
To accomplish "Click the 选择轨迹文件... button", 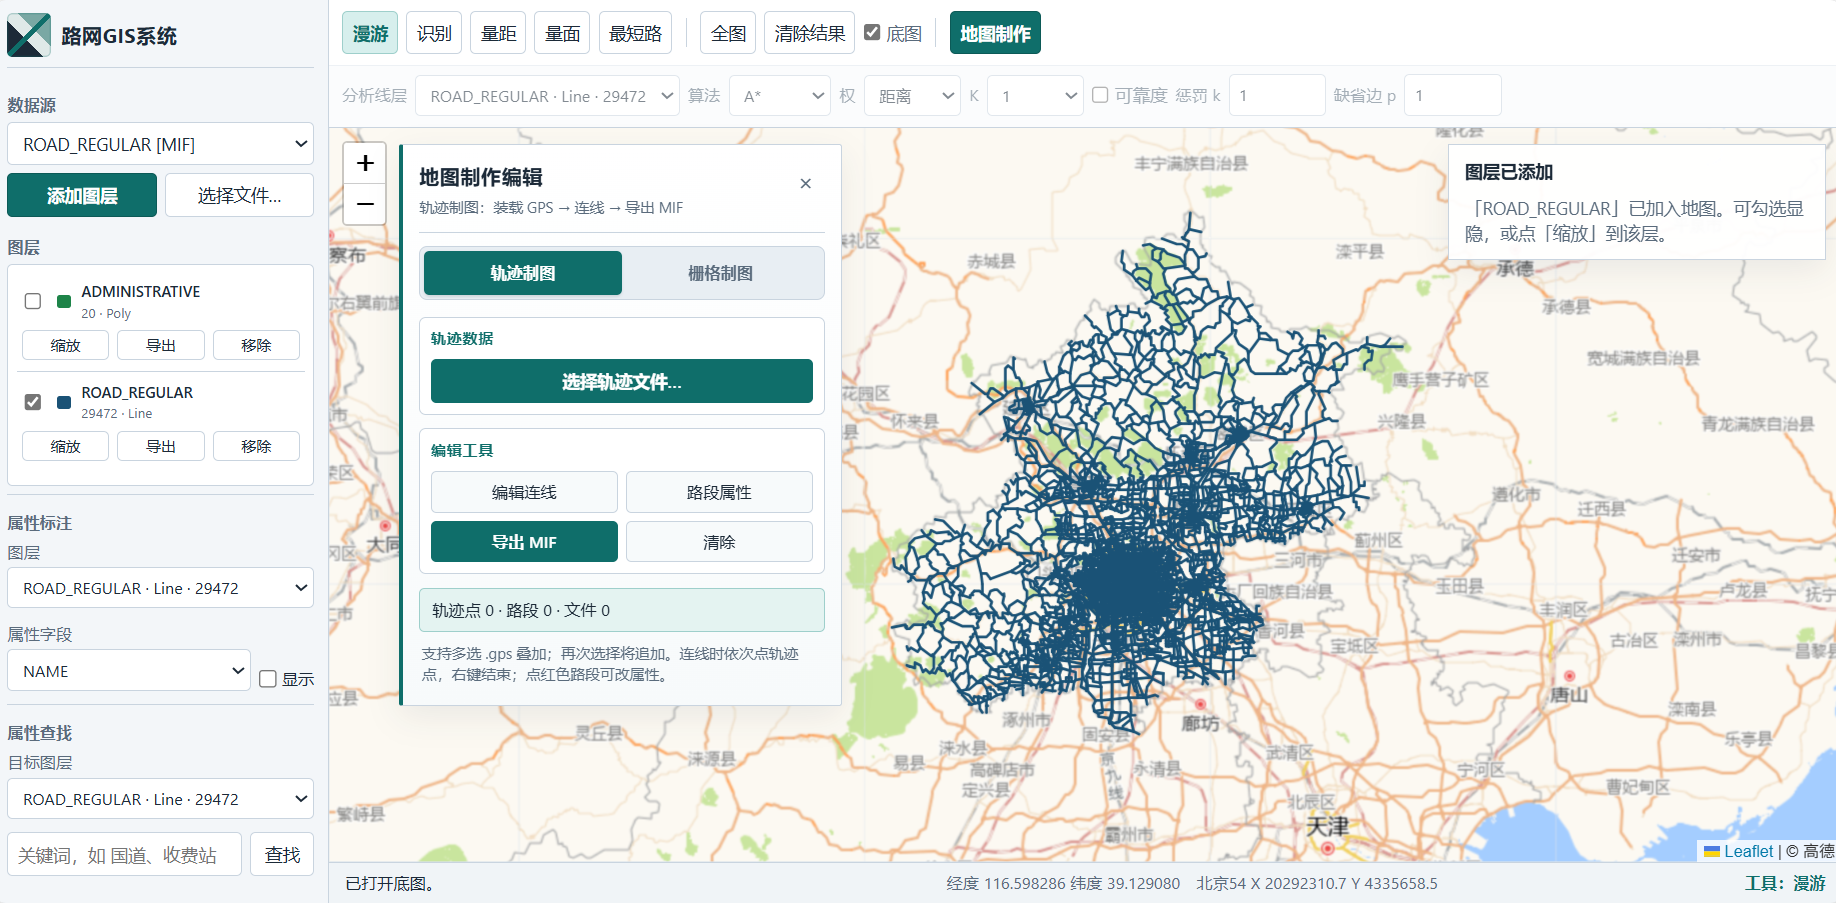I will 622,381.
